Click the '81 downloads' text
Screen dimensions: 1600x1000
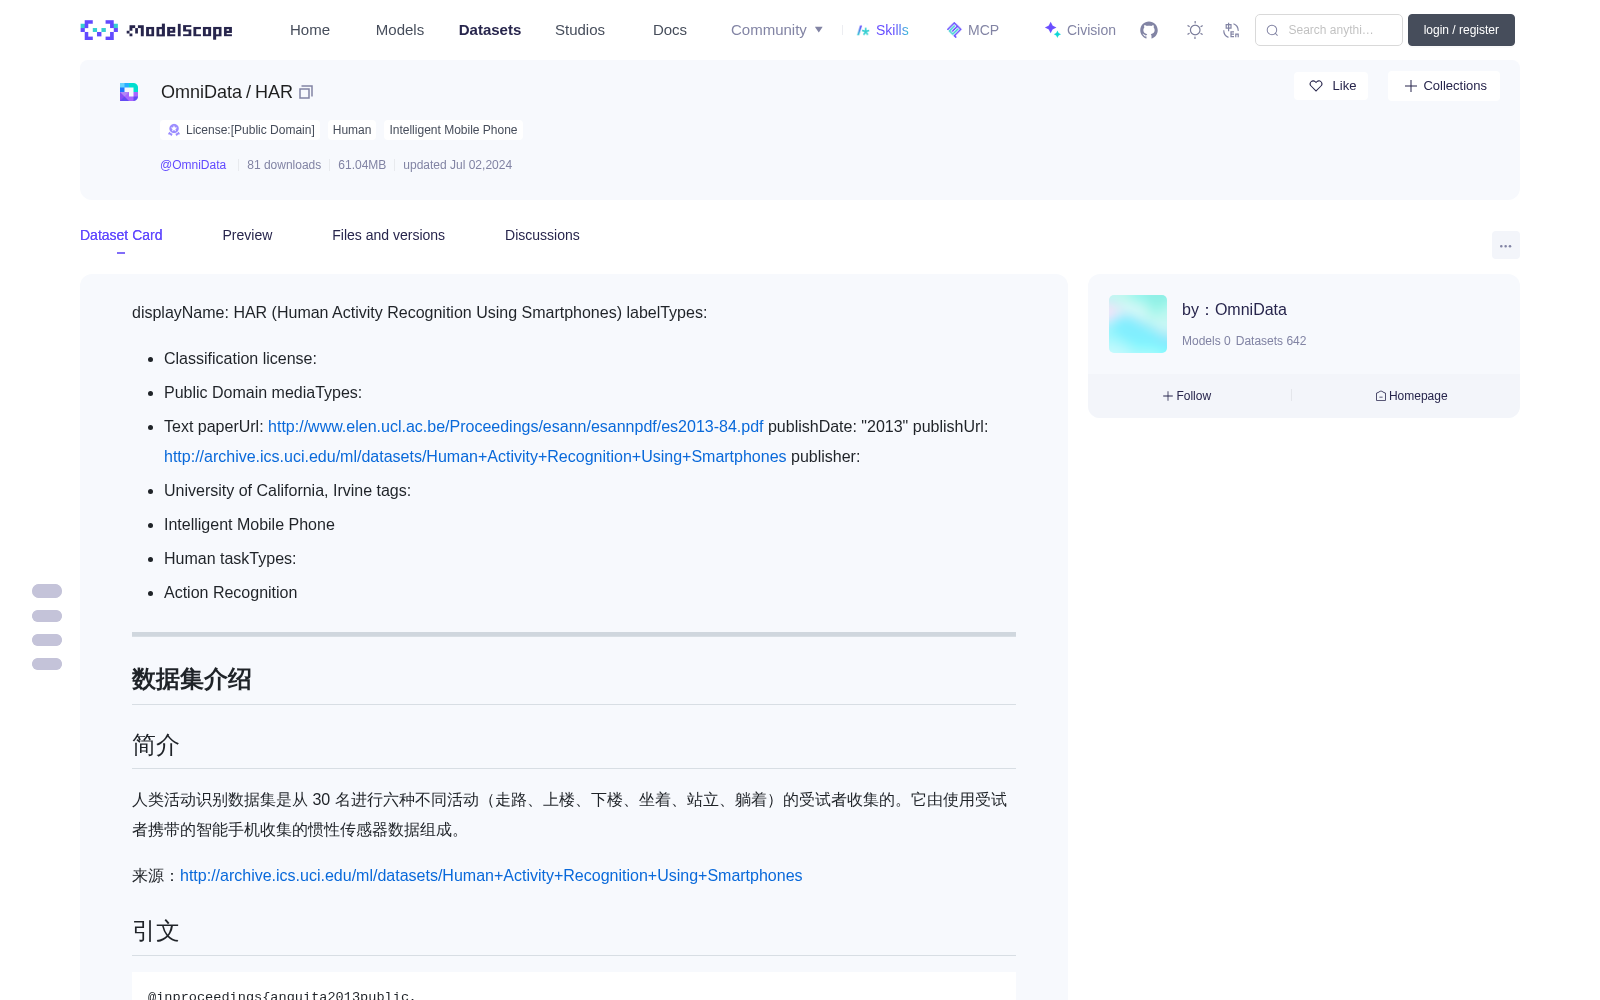click(x=284, y=165)
